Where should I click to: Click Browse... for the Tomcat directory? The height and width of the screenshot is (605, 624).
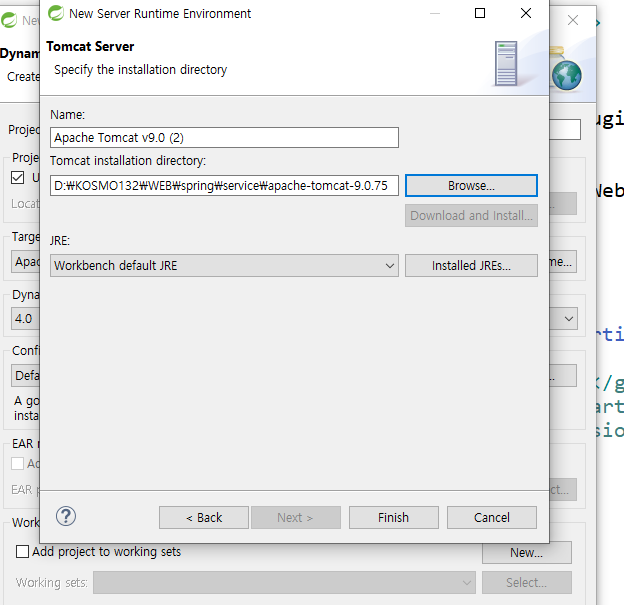[x=471, y=185]
